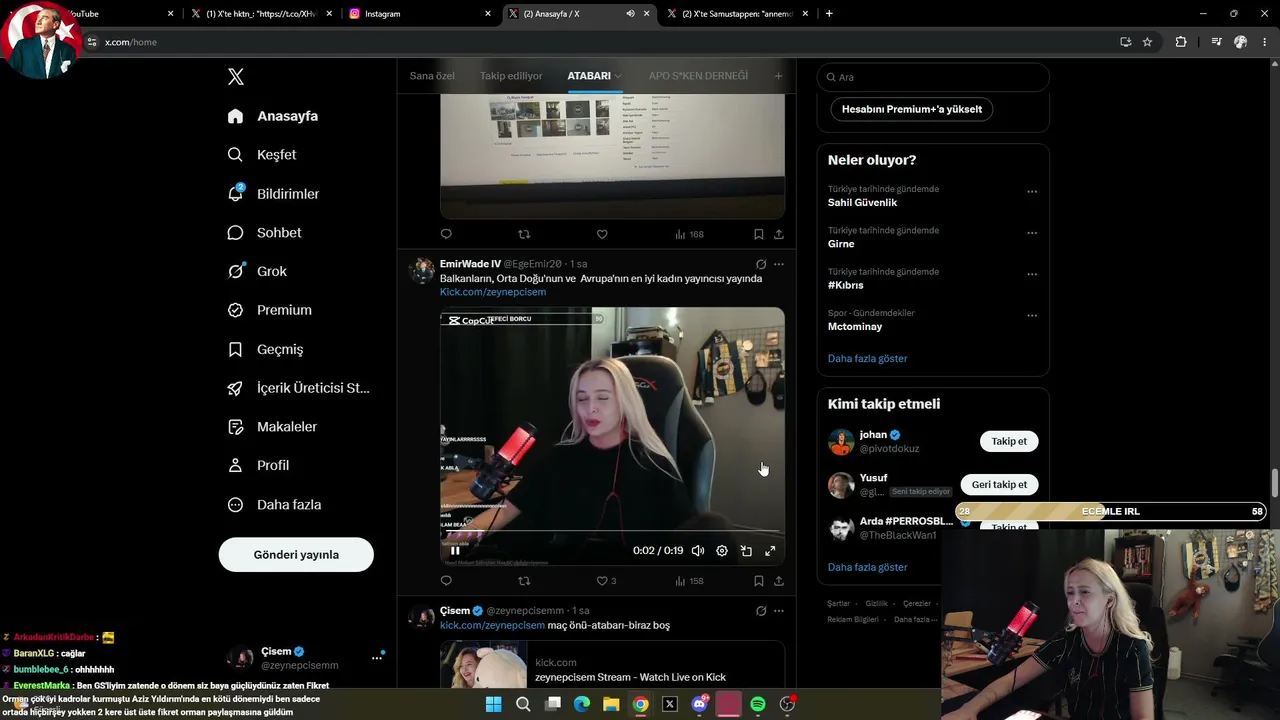Open more options on Çisem's post
This screenshot has height=720, width=1280.
(779, 611)
